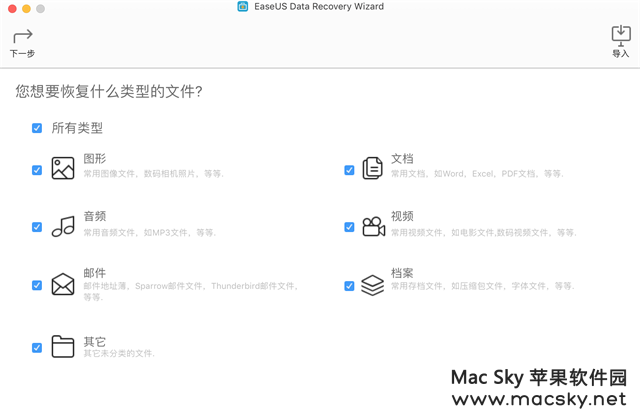This screenshot has height=417, width=640.
Task: Click the 档案 heading text
Action: pyautogui.click(x=402, y=273)
